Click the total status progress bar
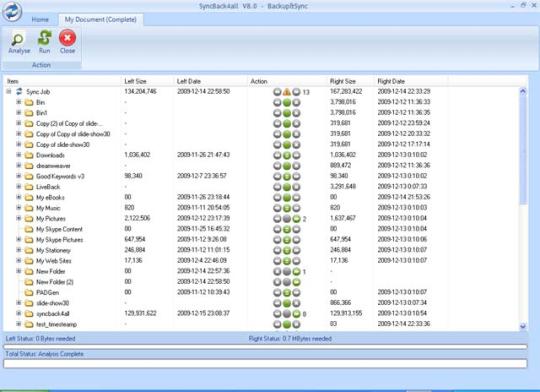The width and height of the screenshot is (540, 392). (265, 363)
